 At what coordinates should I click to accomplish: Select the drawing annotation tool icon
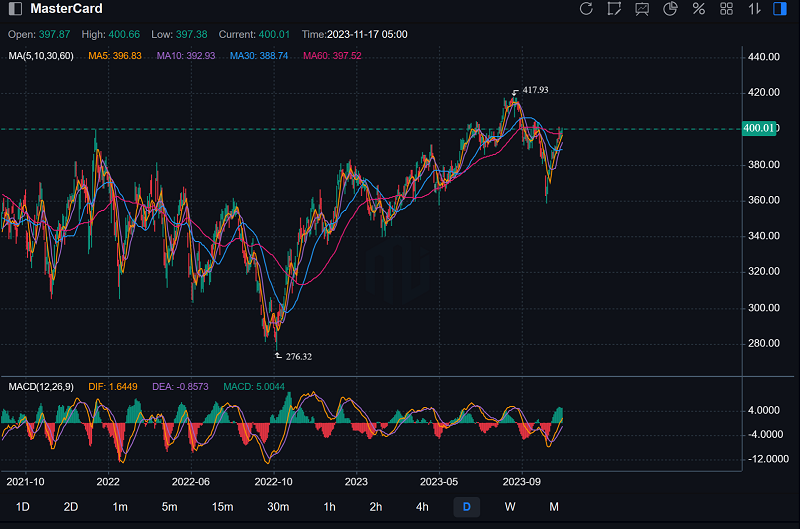click(x=614, y=9)
